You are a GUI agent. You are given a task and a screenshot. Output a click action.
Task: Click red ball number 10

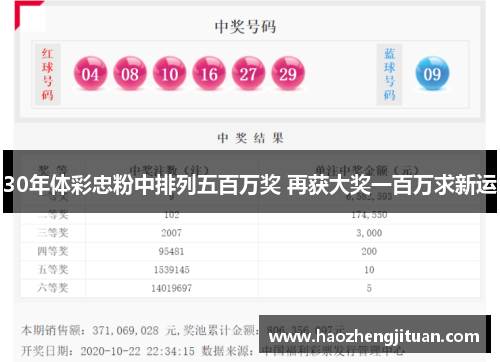[x=170, y=73]
